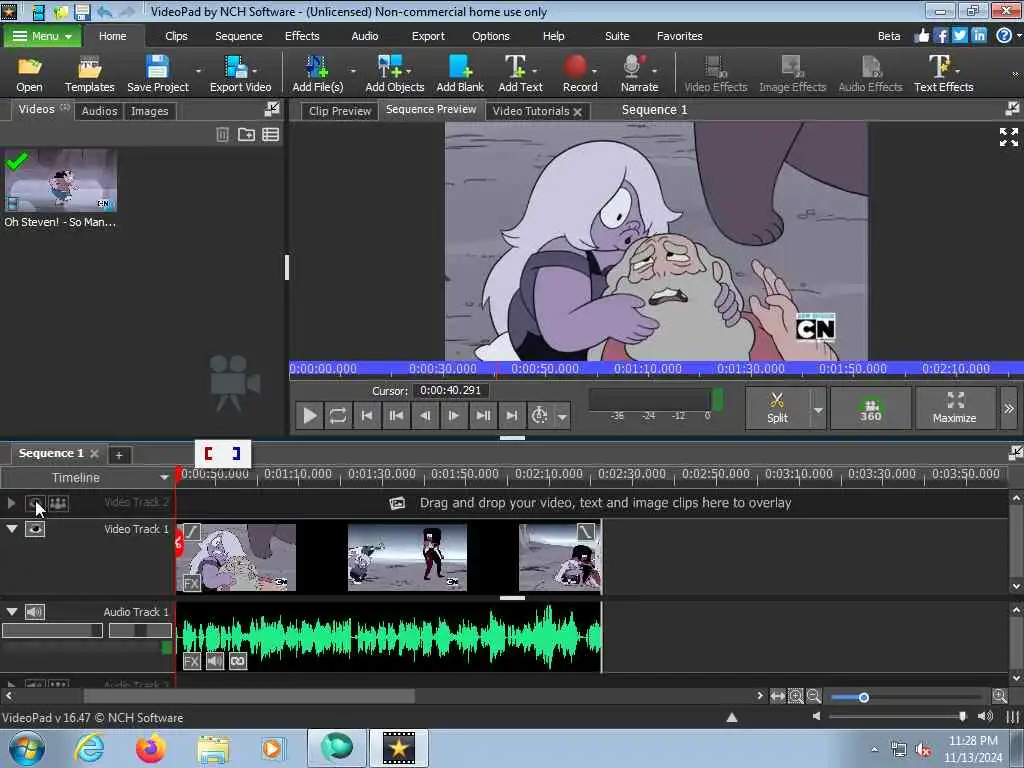Open the Effects menu tab
The width and height of the screenshot is (1024, 768).
(302, 36)
